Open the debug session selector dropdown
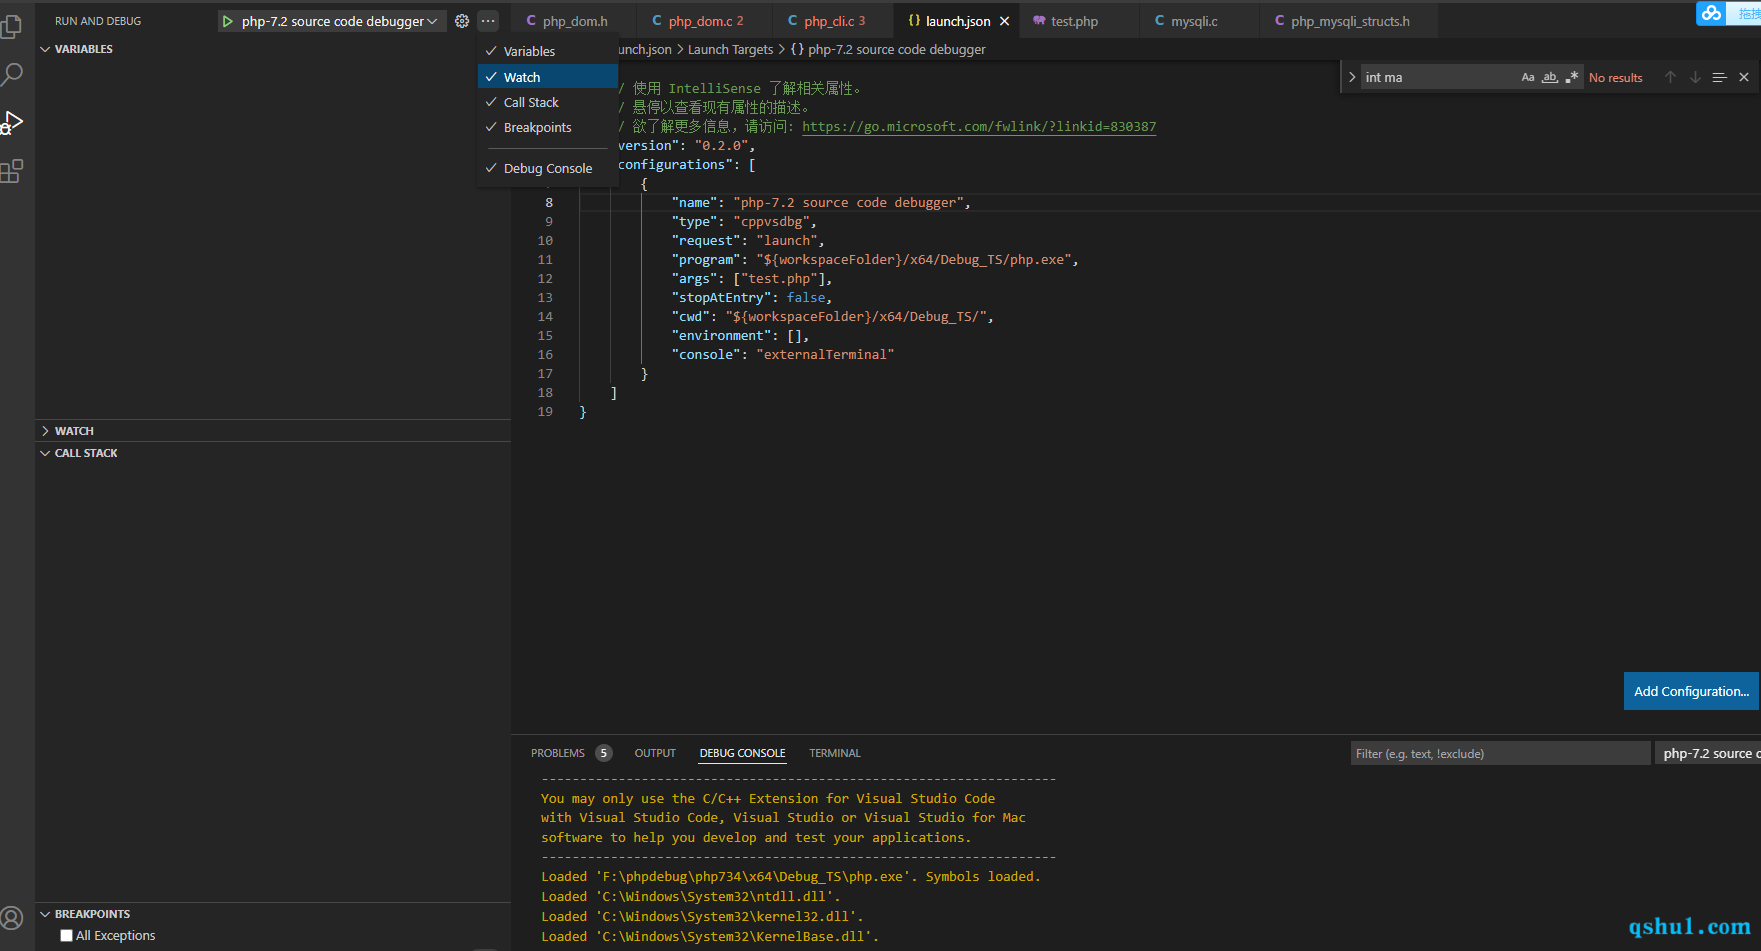 coord(1707,753)
